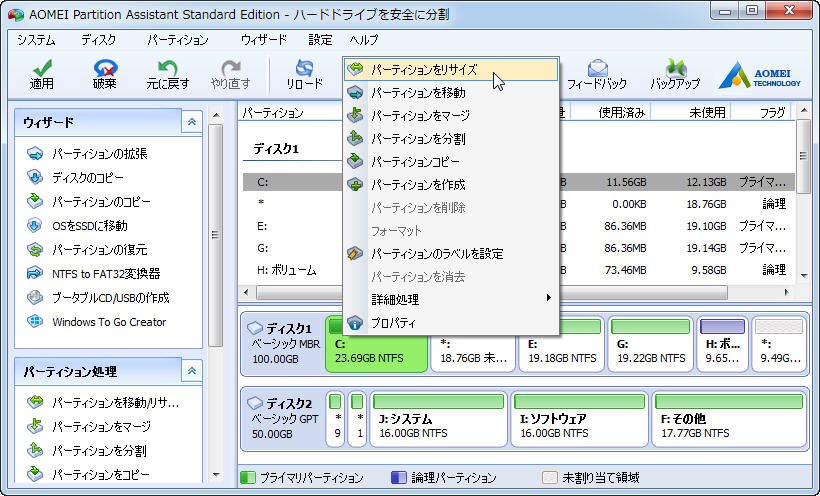This screenshot has height=496, width=820.
Task: Click the パーティションのコピー wizard icon
Action: tap(35, 201)
